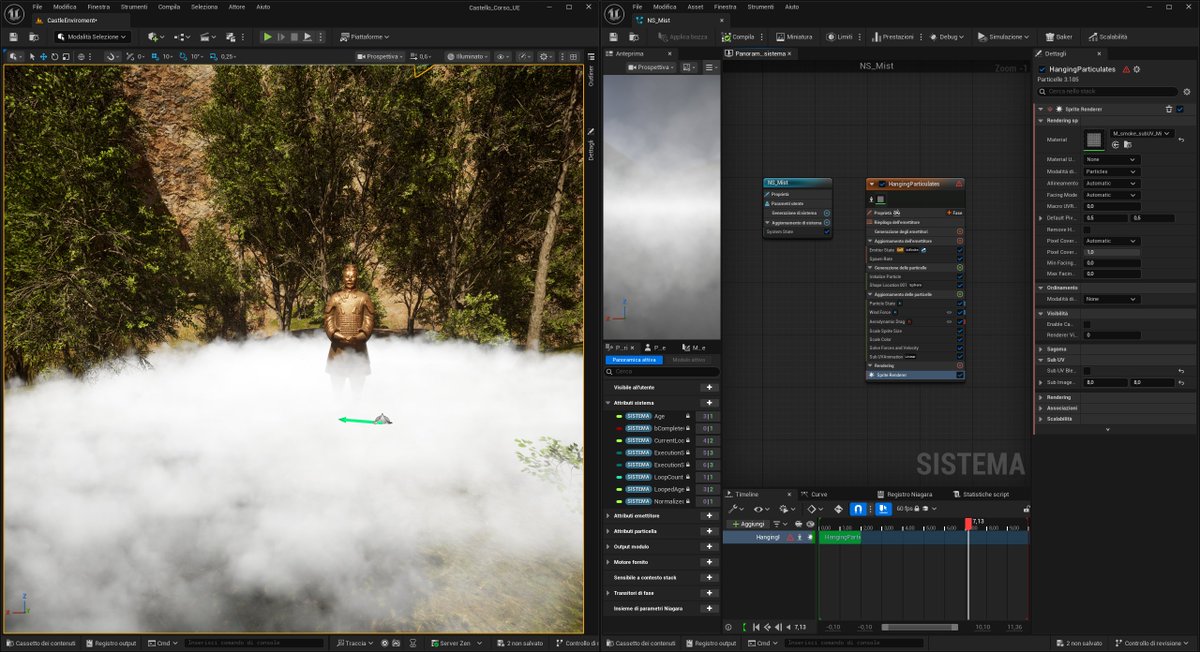Click the Fase button on the Proprietà node
The image size is (1200, 652).
pos(955,212)
